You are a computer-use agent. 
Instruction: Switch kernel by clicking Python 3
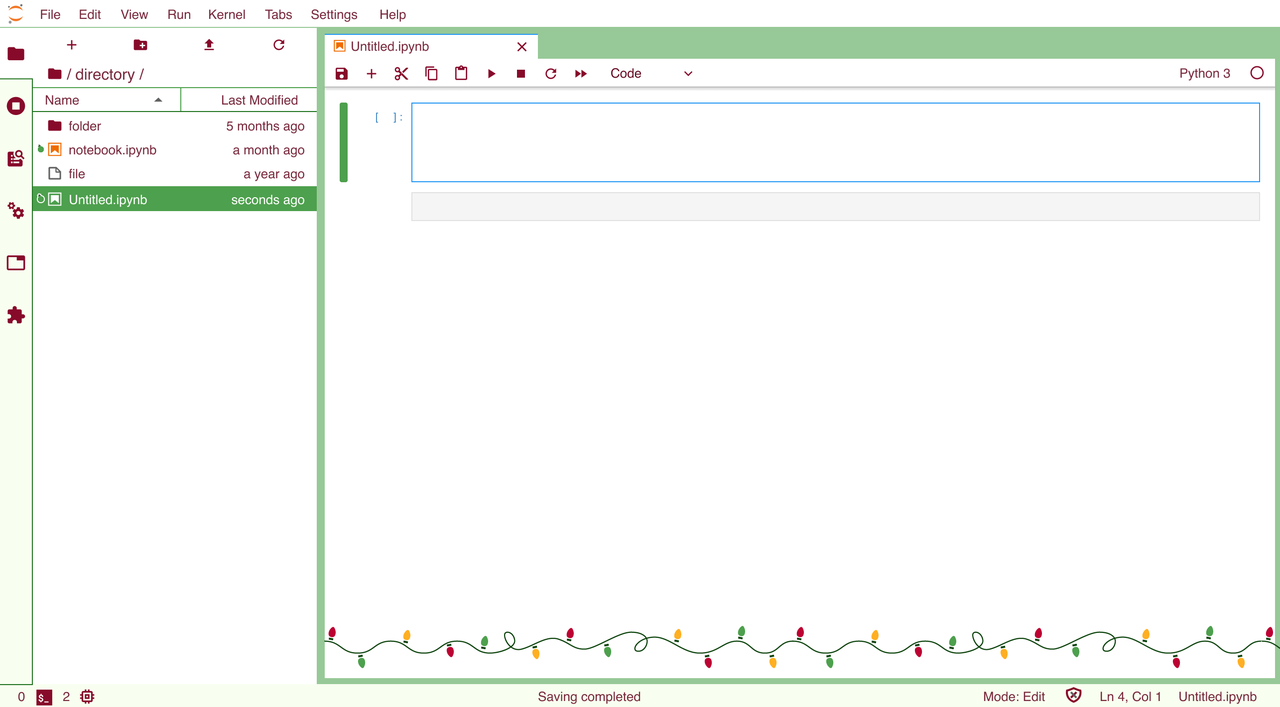(1204, 74)
